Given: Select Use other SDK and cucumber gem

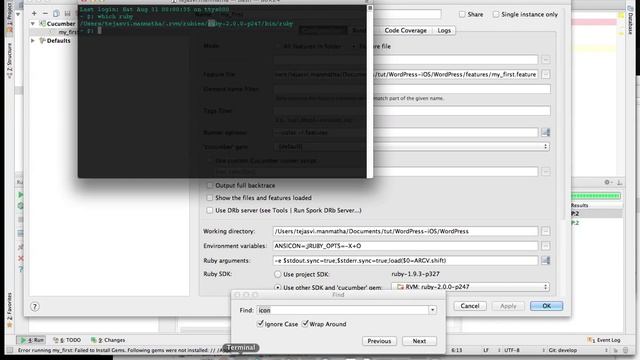Looking at the screenshot, I should point(278,287).
